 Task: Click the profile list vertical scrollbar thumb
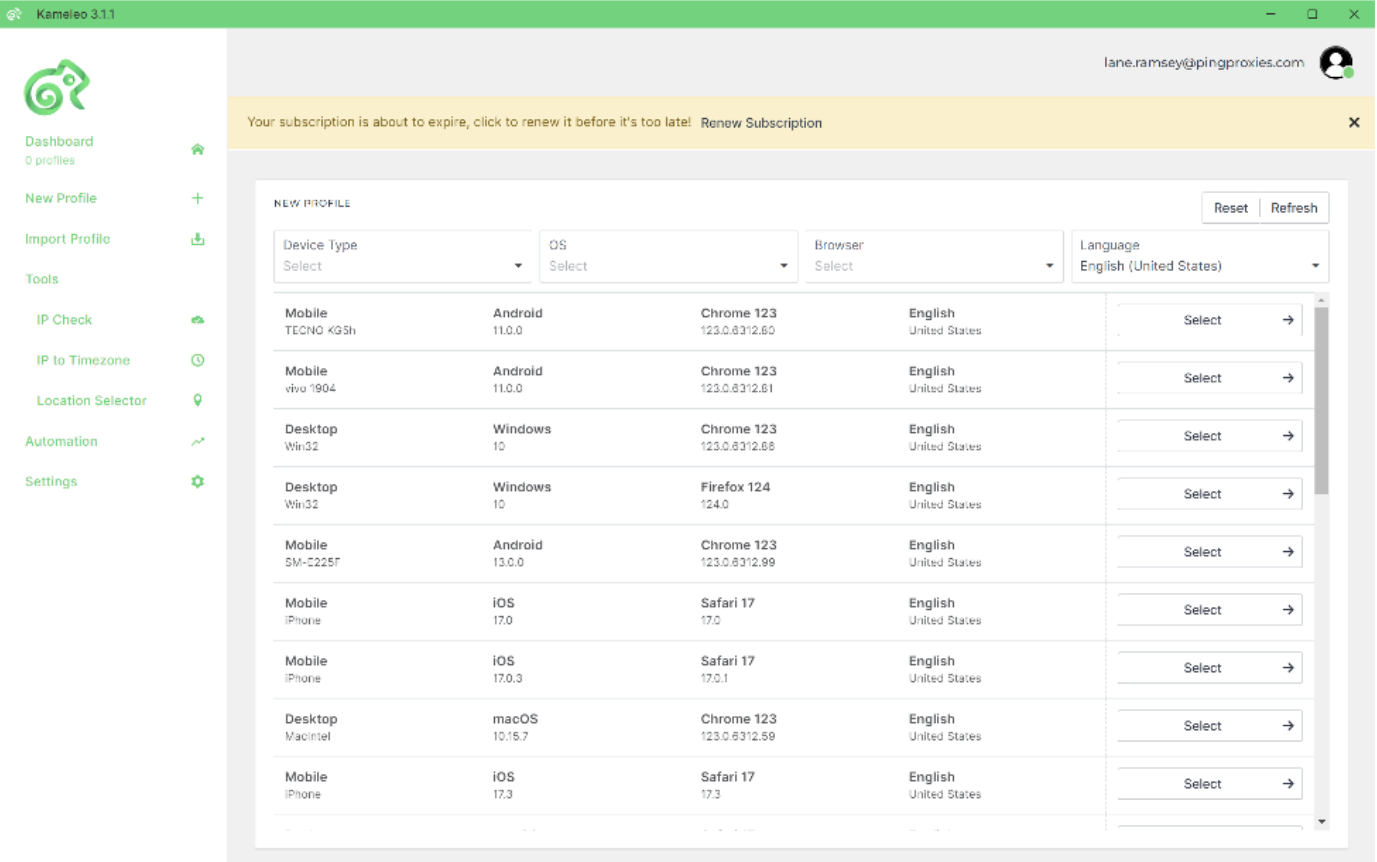click(1321, 400)
